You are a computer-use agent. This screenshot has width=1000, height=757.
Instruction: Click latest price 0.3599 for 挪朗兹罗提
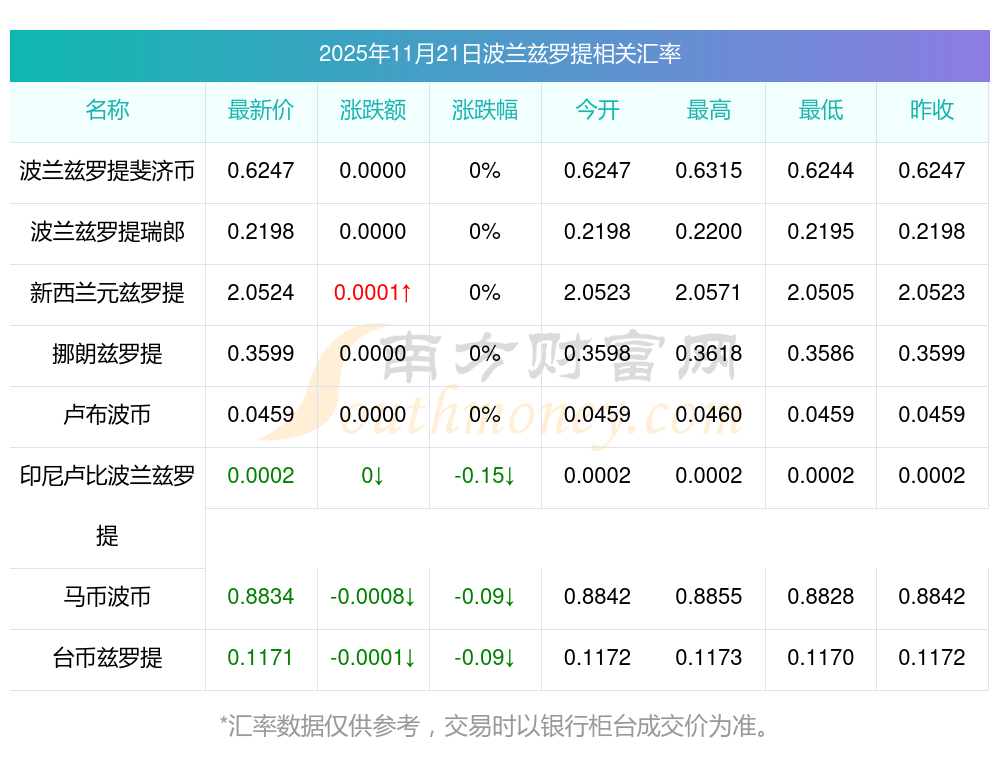(x=261, y=353)
